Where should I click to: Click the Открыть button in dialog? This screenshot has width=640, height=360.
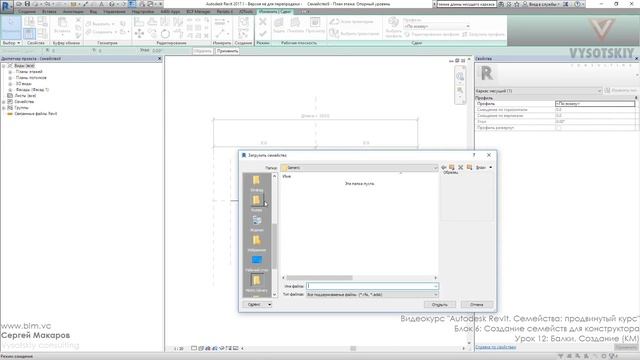(x=440, y=305)
